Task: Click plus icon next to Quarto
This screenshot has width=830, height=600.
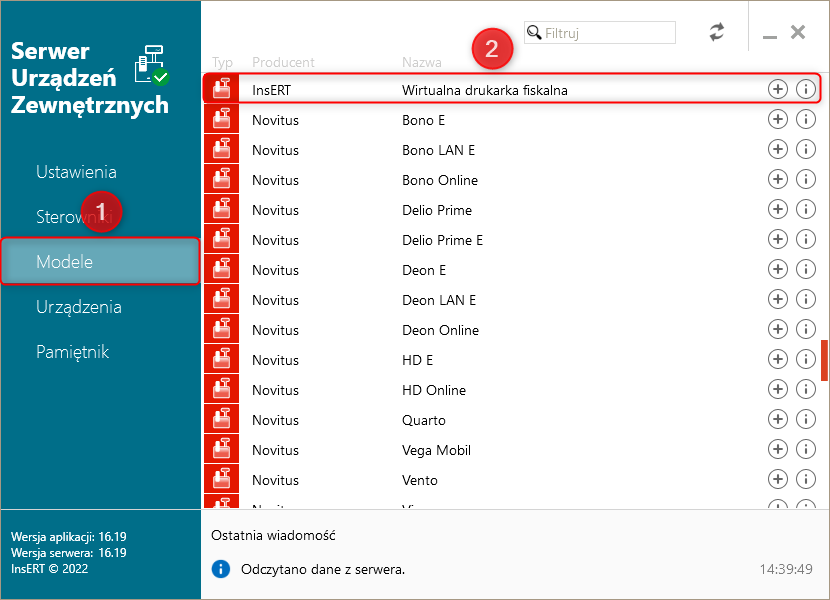Action: point(777,419)
